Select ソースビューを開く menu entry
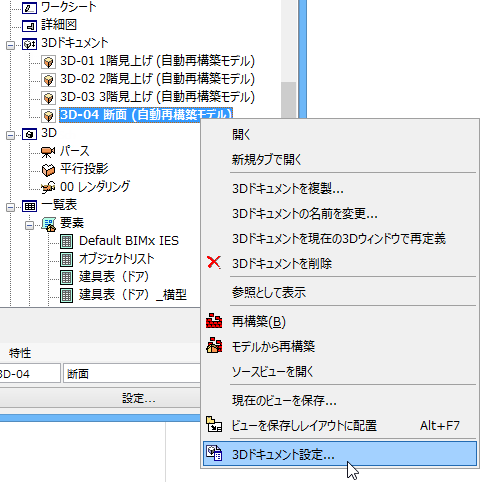Screen dimensions: 483x482 pyautogui.click(x=340, y=371)
